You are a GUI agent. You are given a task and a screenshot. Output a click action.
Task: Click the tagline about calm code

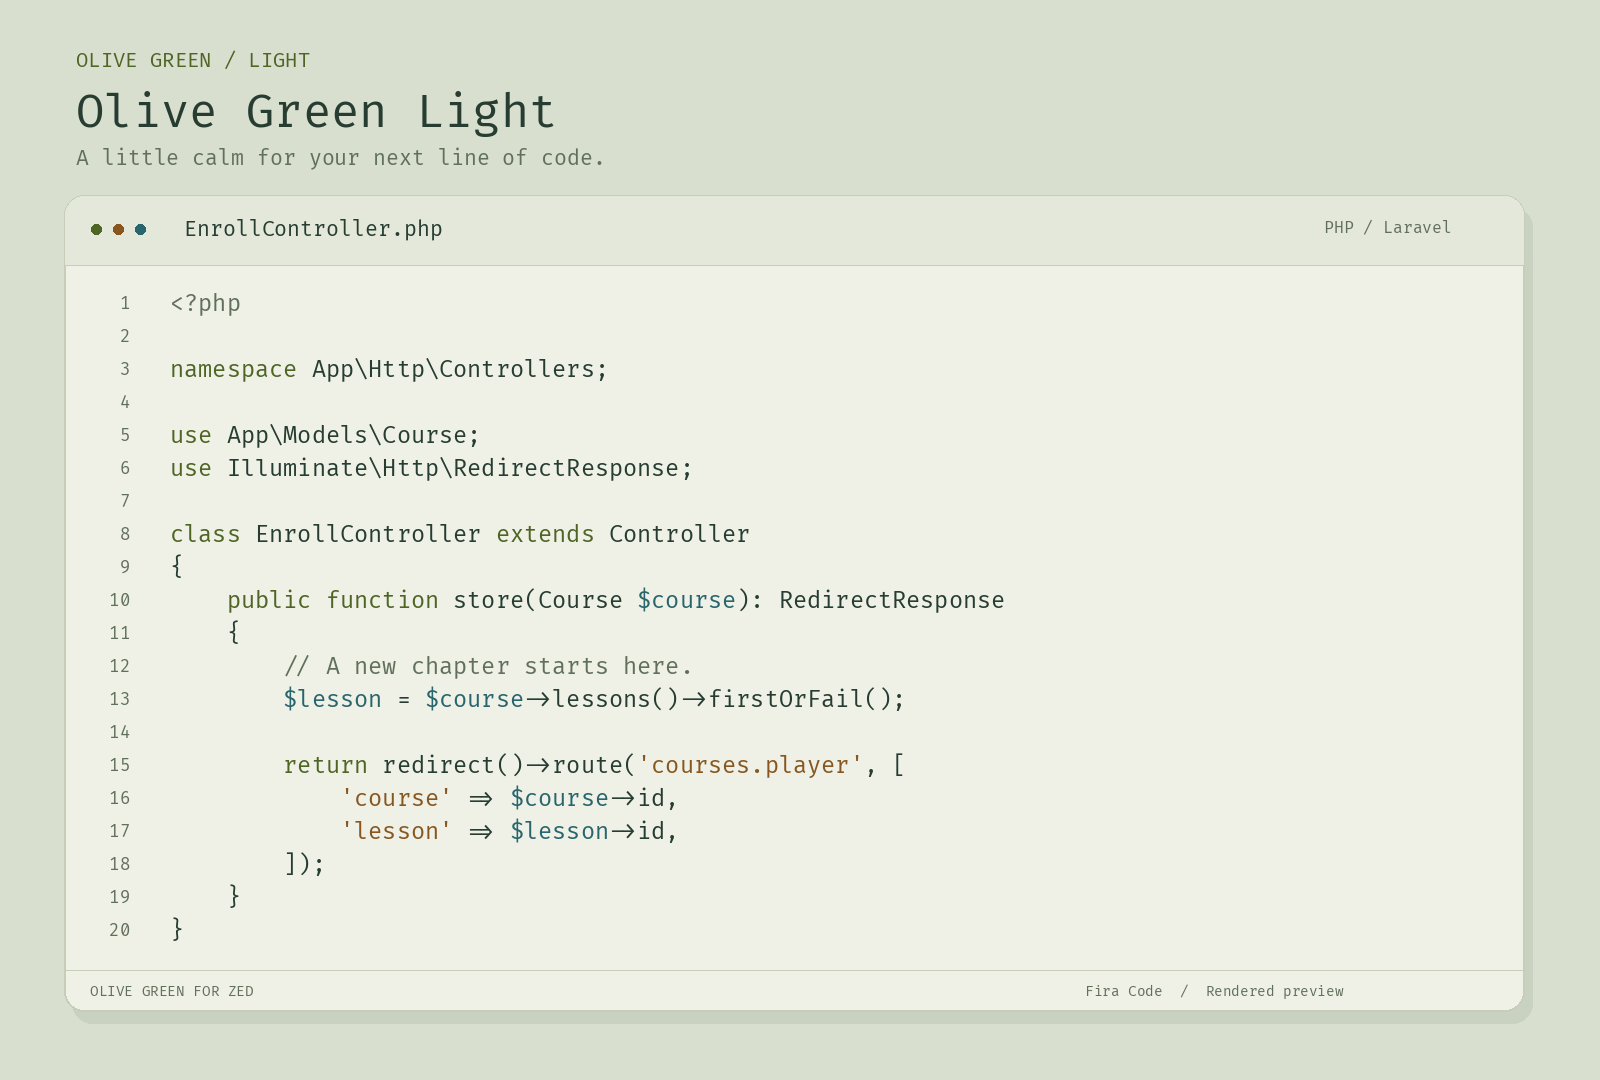340,157
